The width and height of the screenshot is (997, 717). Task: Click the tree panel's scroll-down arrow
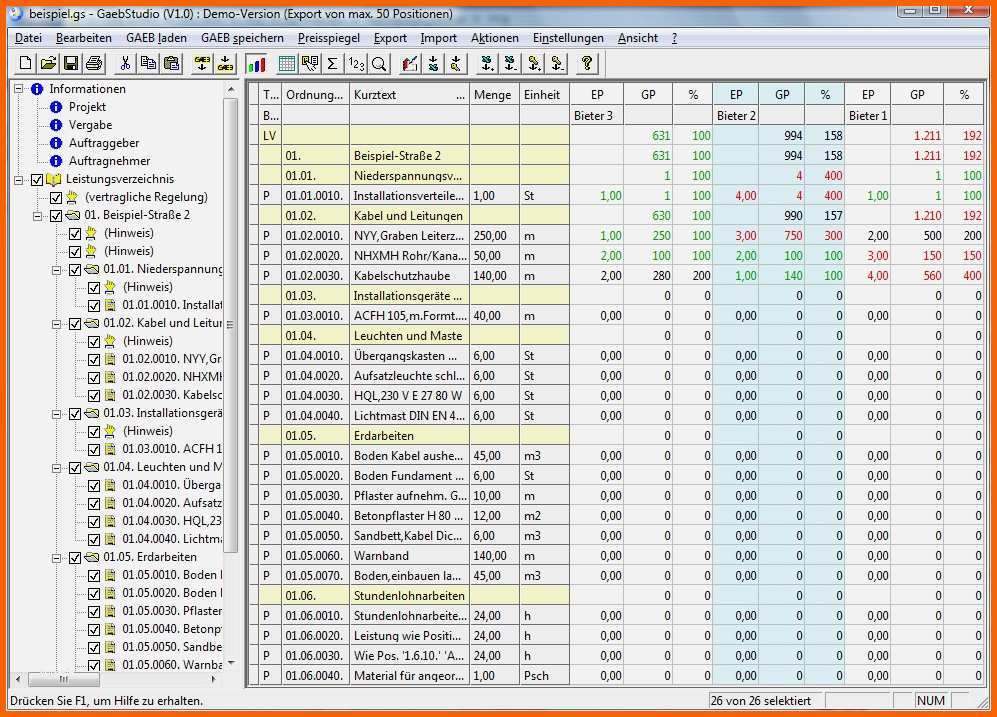click(x=231, y=663)
